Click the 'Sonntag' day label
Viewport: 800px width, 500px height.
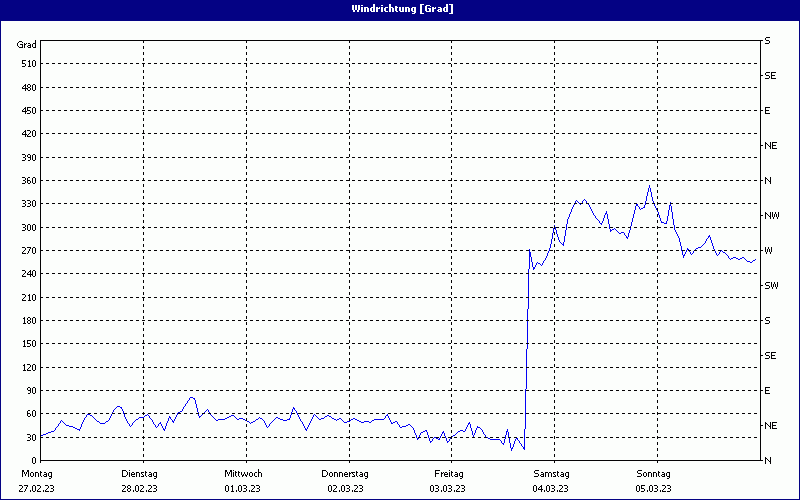[x=654, y=474]
